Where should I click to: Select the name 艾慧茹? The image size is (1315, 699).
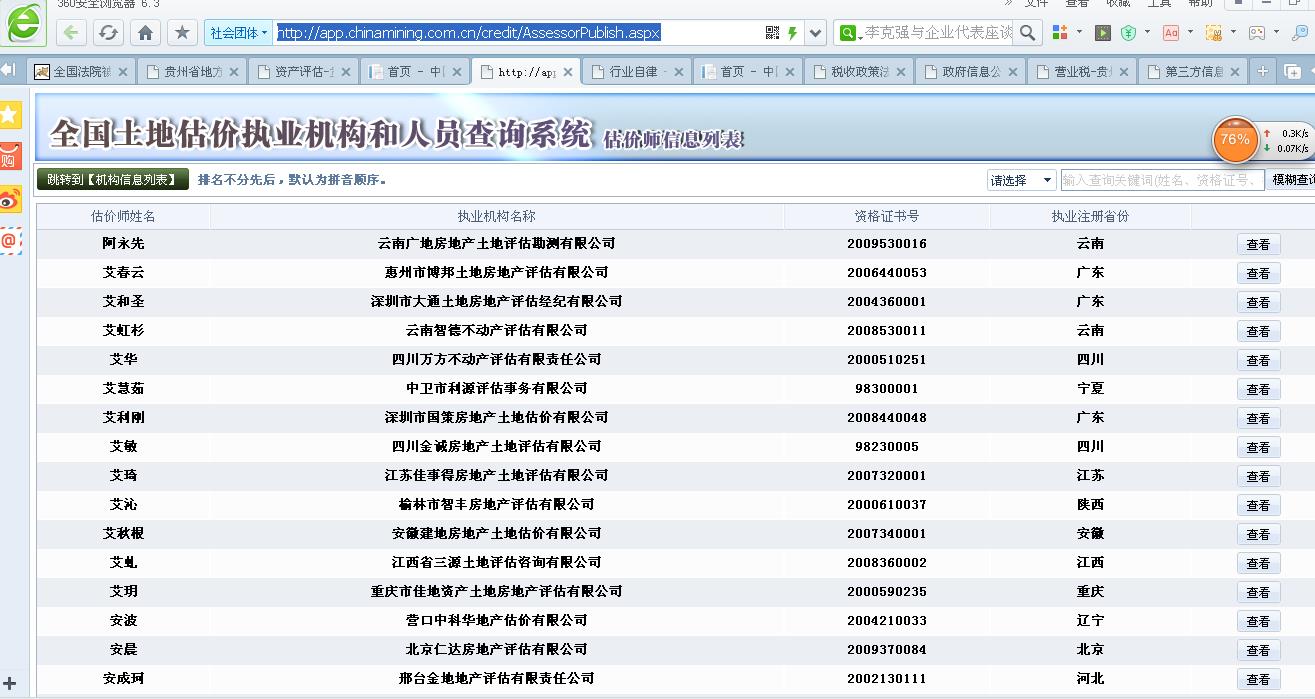point(123,388)
